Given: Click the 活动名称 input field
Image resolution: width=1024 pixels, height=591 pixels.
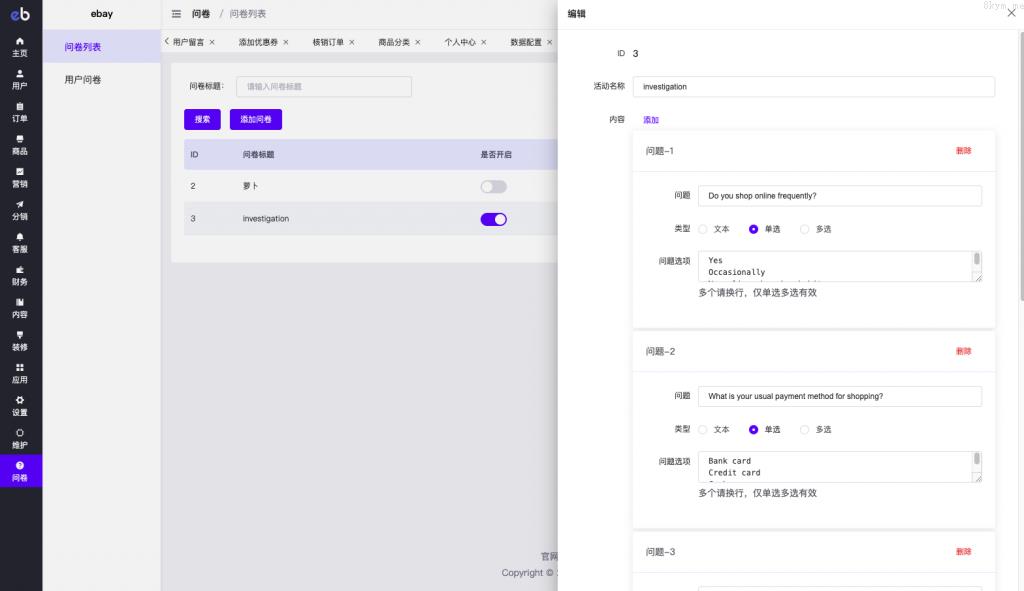Looking at the screenshot, I should coord(813,87).
